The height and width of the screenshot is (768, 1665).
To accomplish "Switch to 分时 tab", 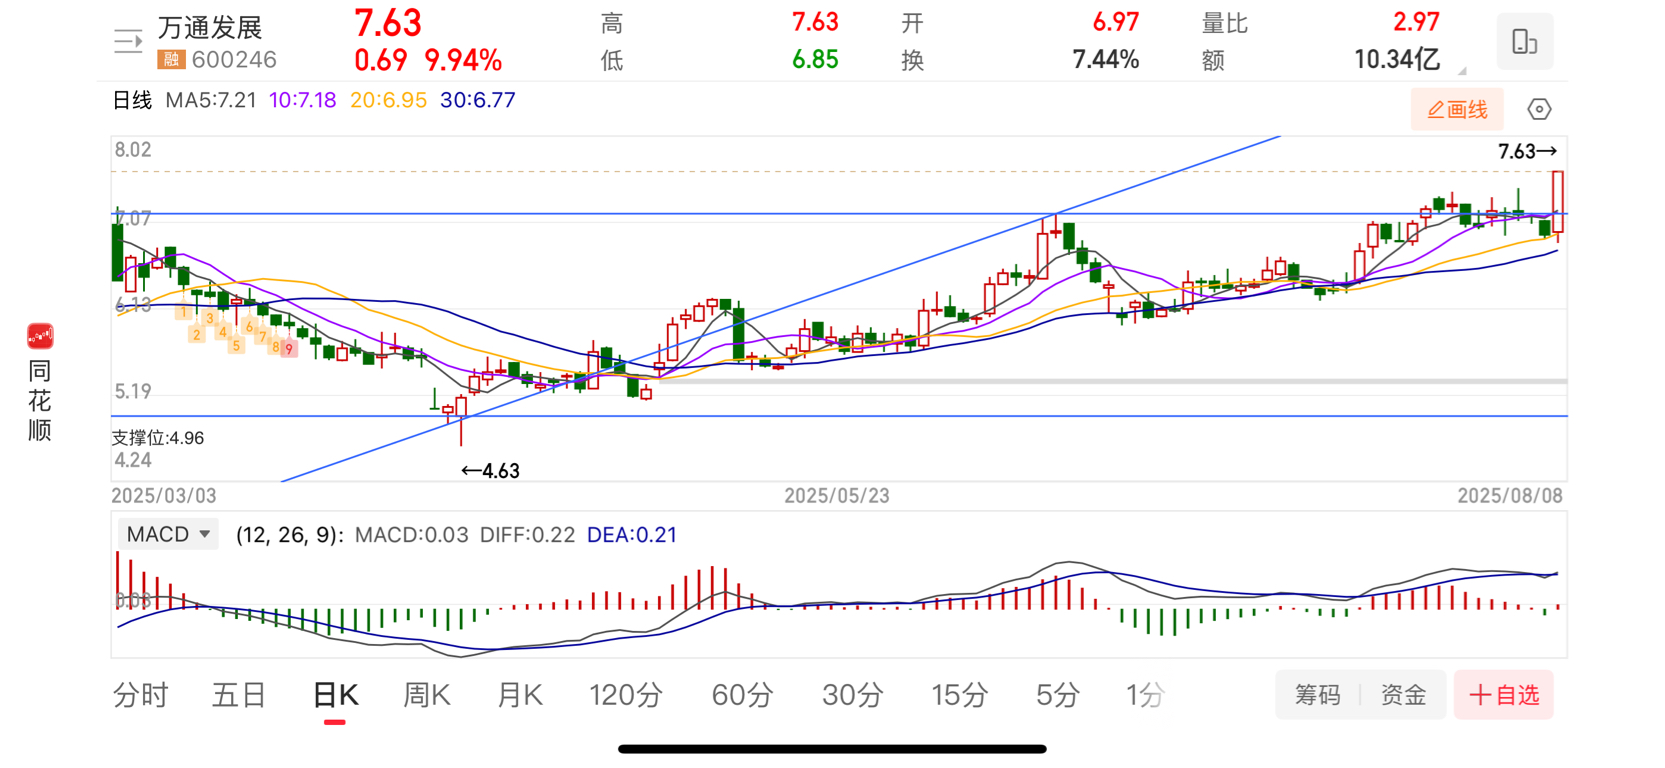I will (141, 695).
